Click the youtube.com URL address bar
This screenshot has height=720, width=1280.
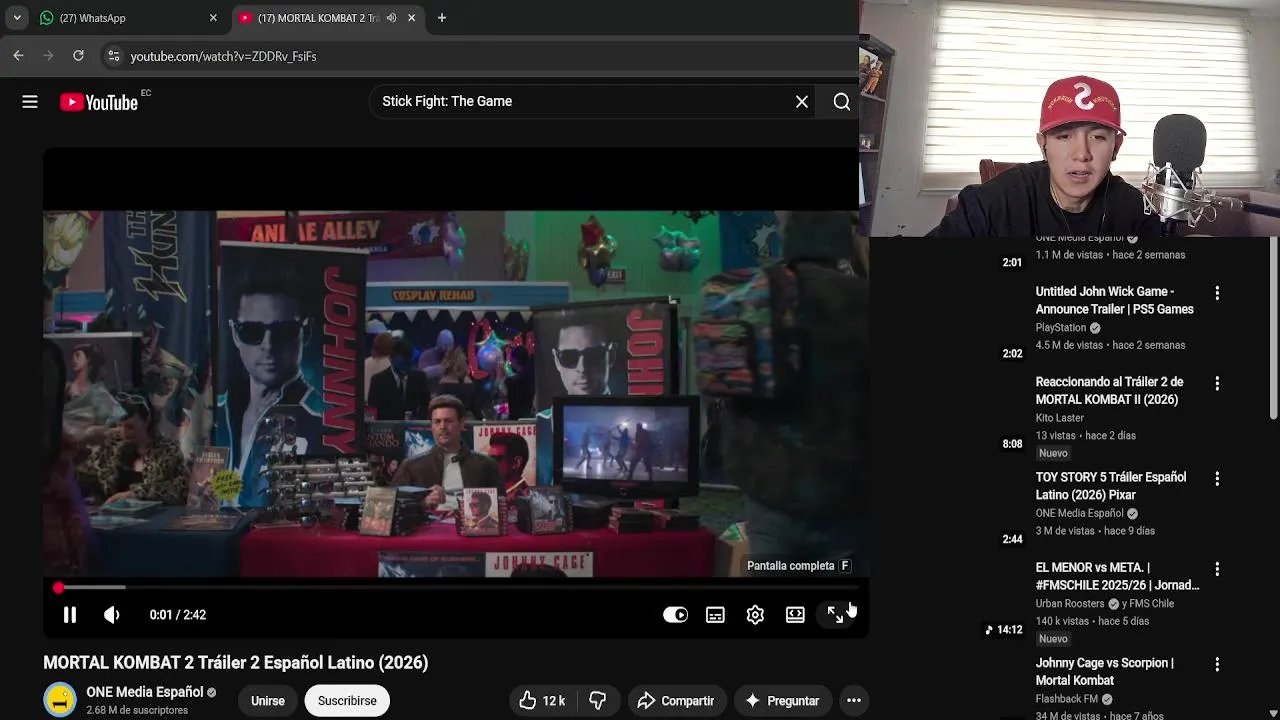click(223, 57)
